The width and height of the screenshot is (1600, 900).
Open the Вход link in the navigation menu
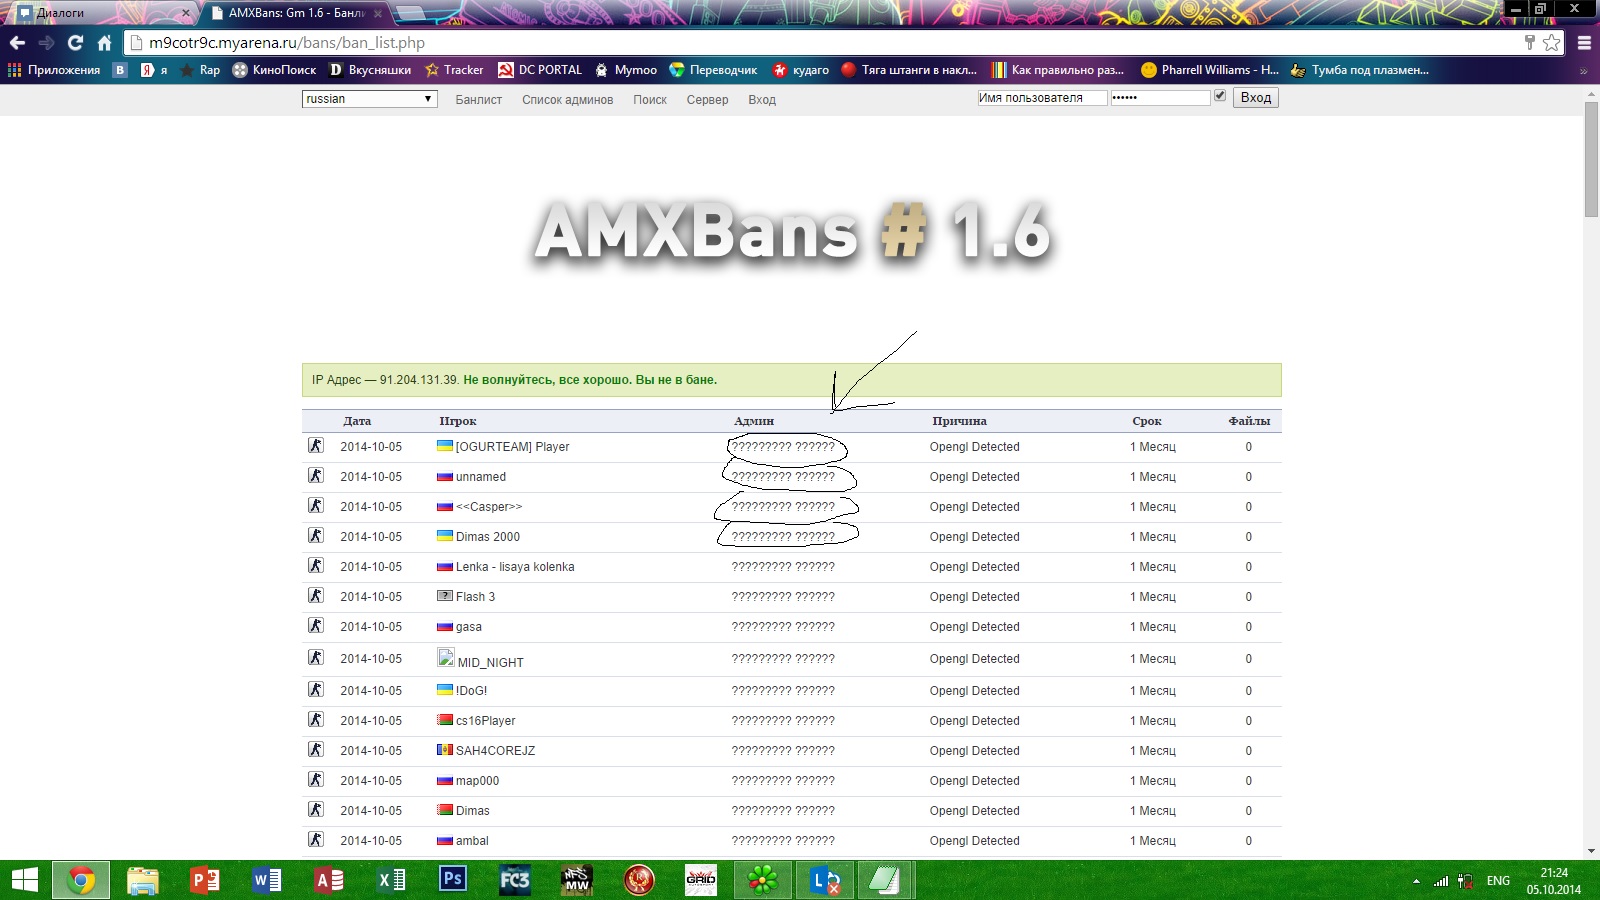click(762, 100)
